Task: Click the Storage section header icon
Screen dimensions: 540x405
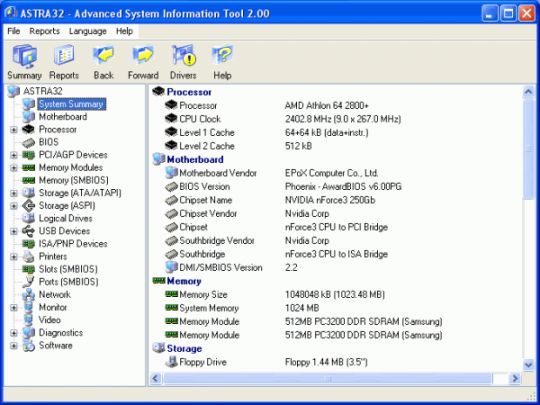Action: click(158, 348)
